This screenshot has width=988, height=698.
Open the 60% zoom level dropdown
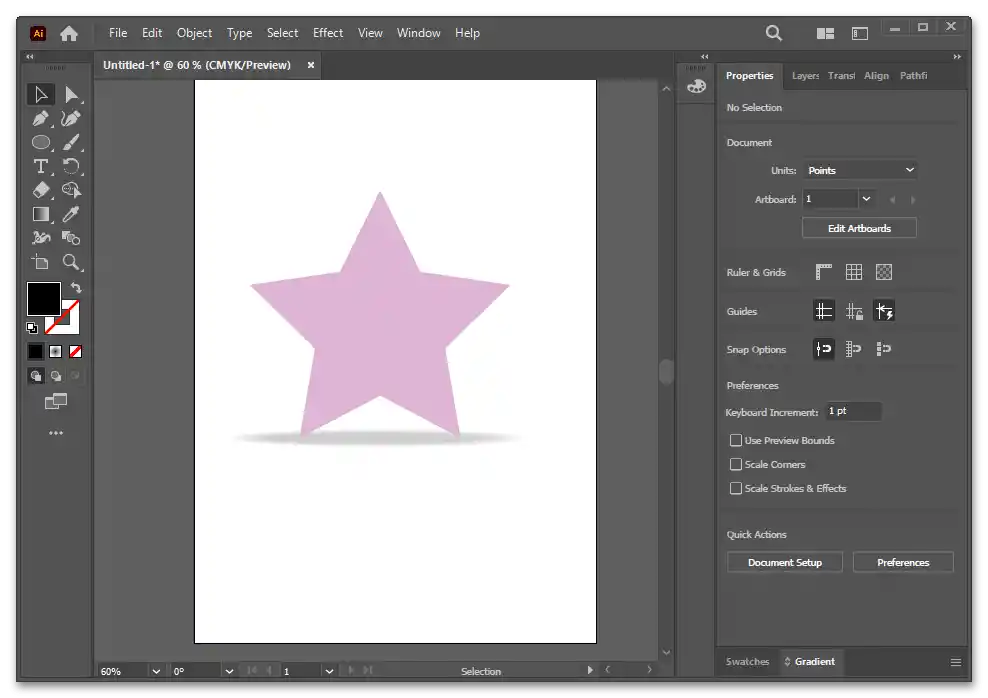pyautogui.click(x=156, y=671)
